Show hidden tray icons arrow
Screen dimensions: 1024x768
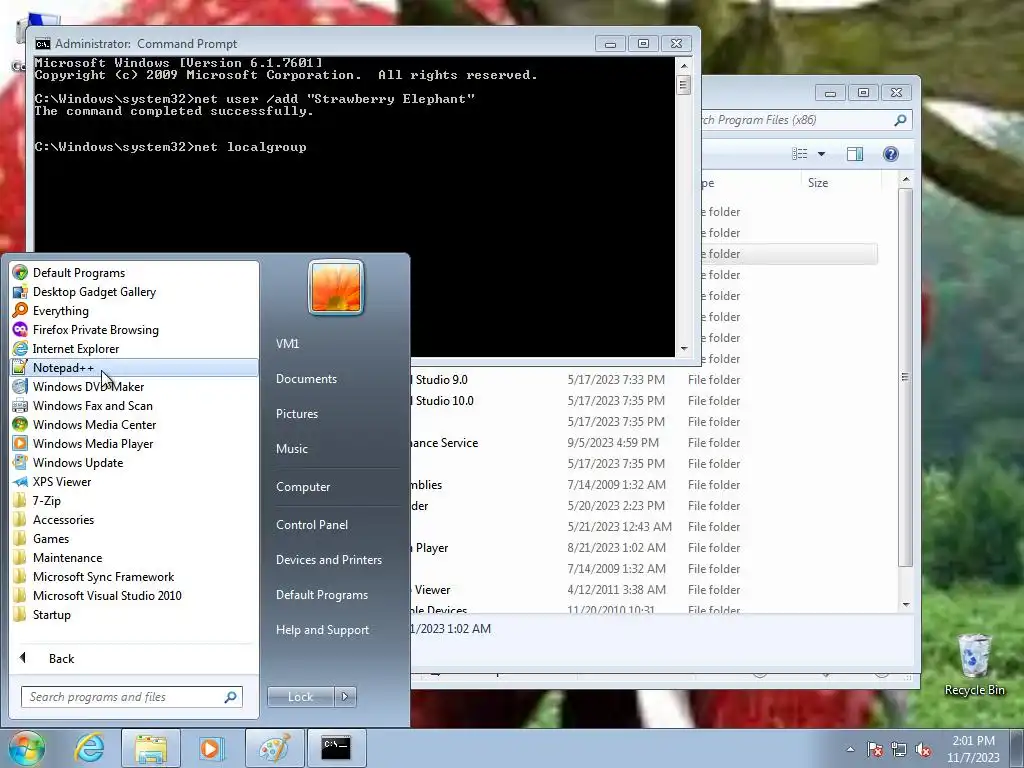coord(850,749)
